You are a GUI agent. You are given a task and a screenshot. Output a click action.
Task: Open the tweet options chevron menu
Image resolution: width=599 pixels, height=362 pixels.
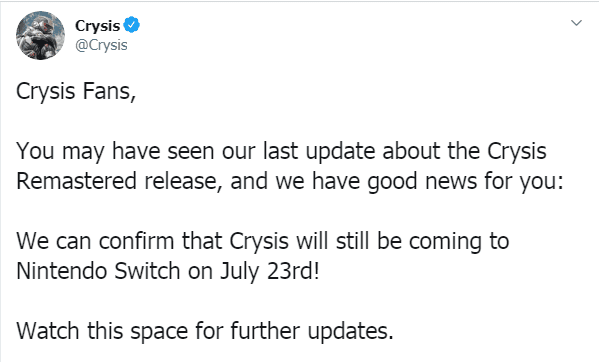pos(576,23)
